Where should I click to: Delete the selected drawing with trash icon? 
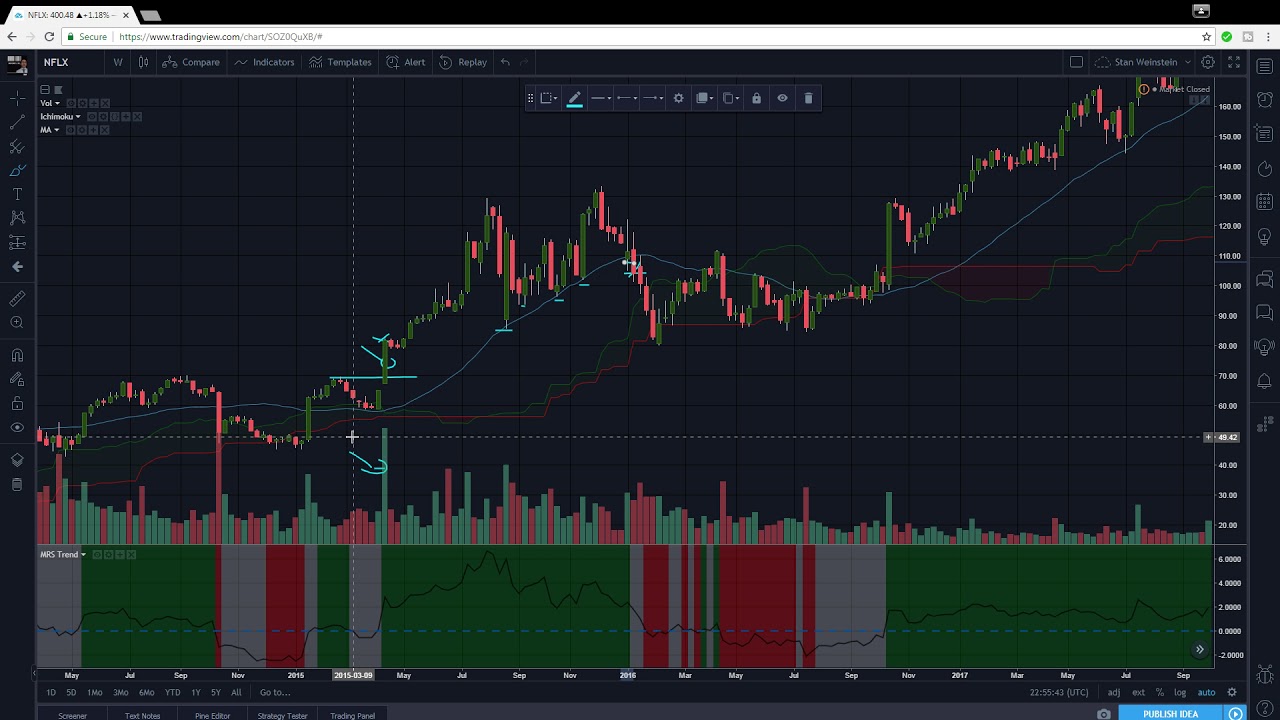[808, 98]
